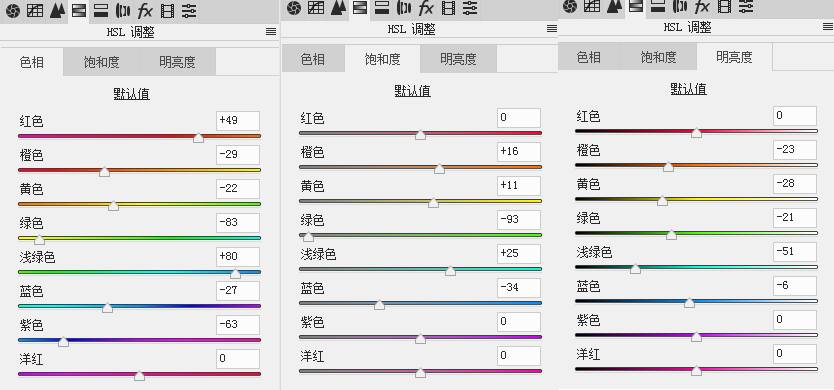Open Basic aperture icon in left Hue panel
Image resolution: width=834 pixels, height=390 pixels.
[13, 11]
